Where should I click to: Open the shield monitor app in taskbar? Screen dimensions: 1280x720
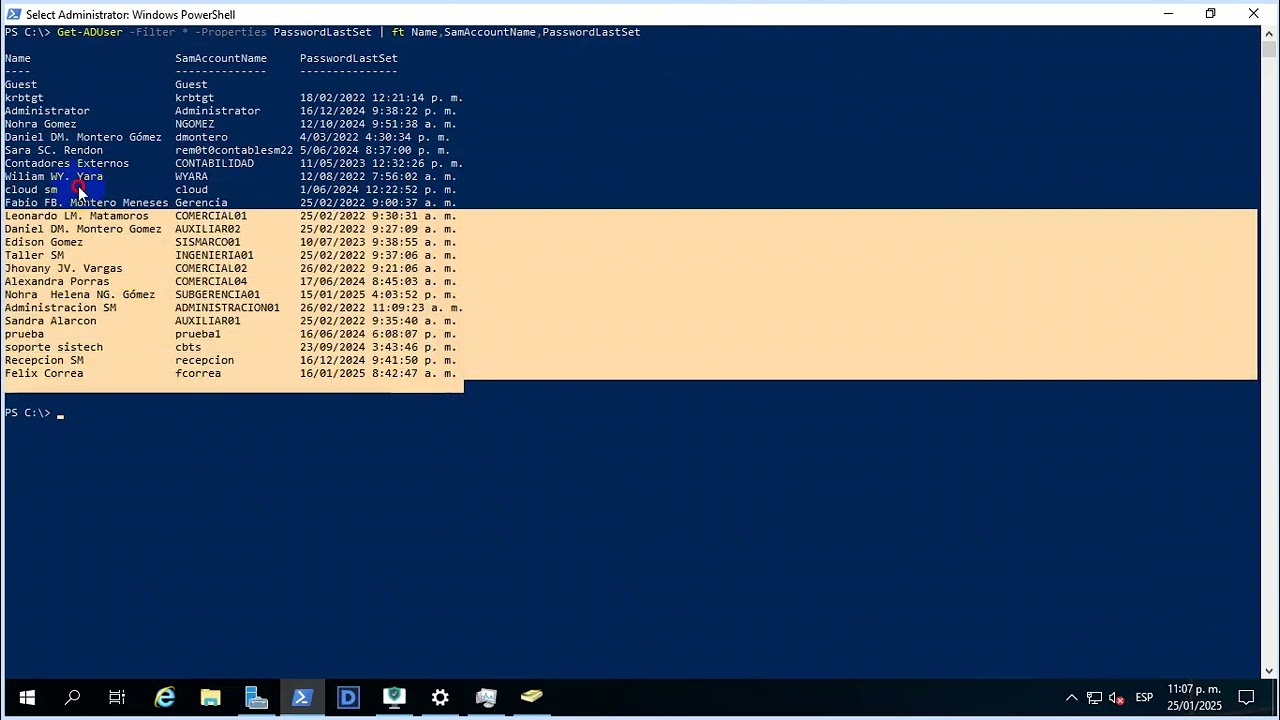pos(394,697)
